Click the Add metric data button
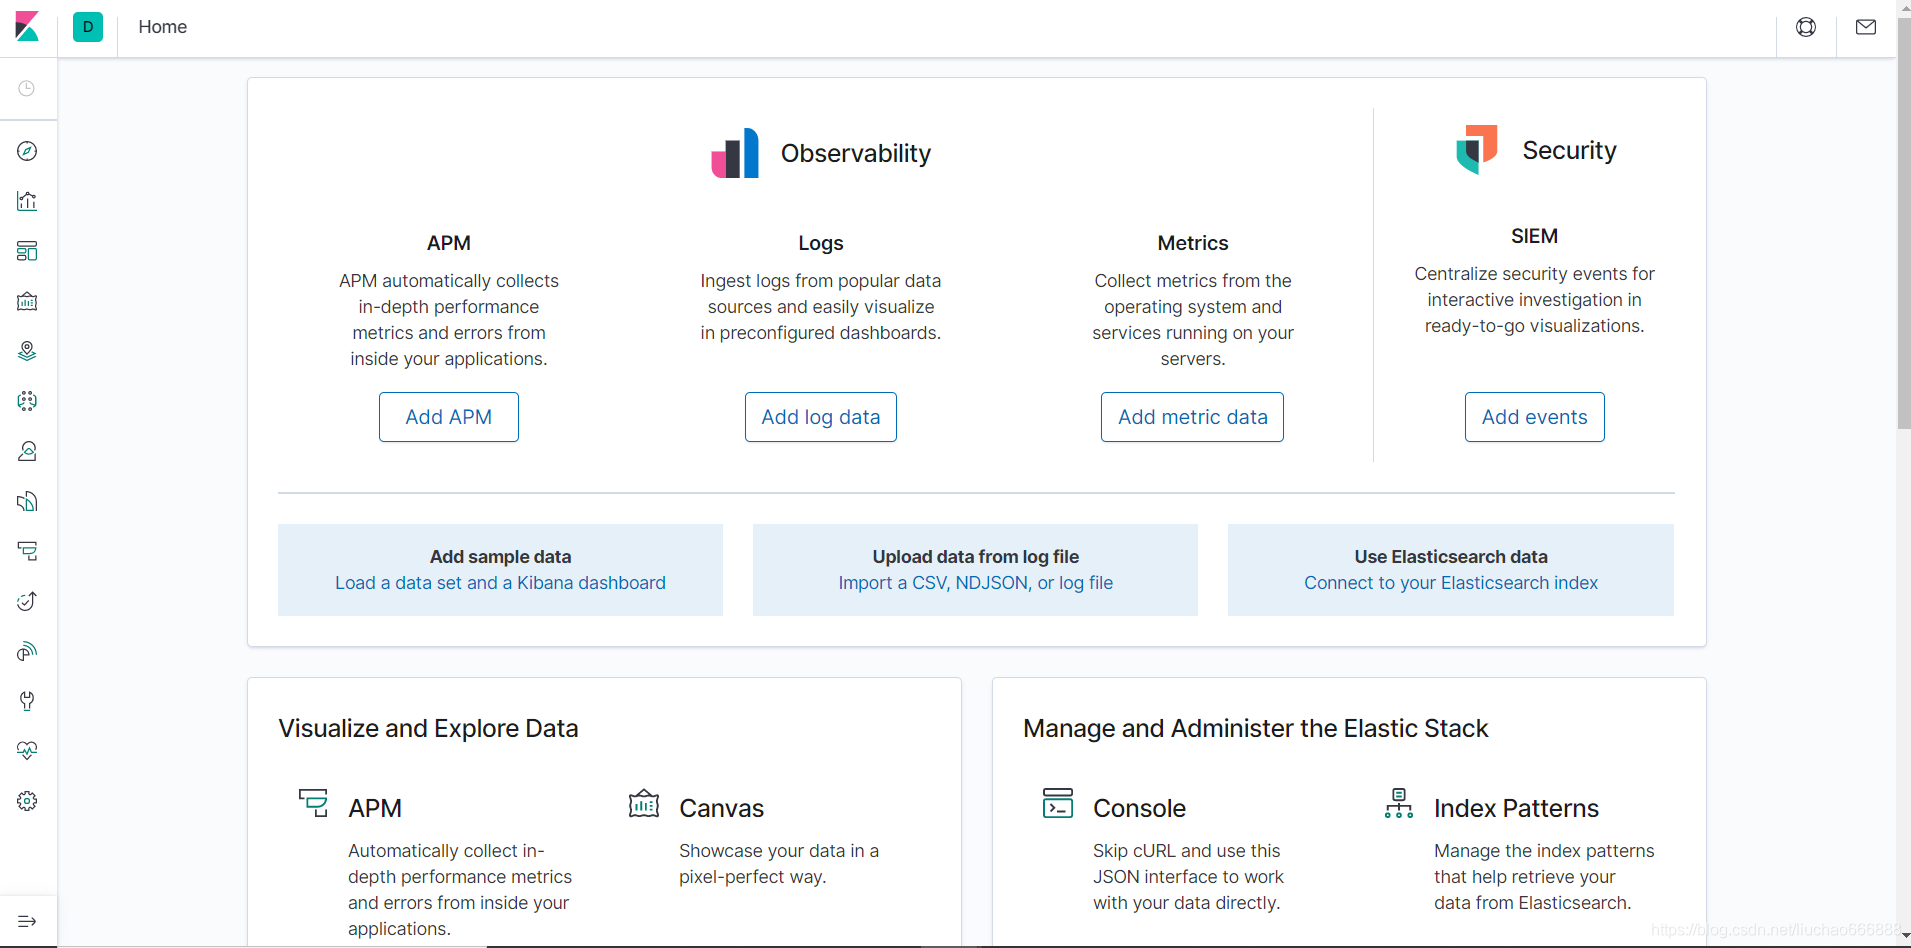Screen dimensions: 1911x948 click(1193, 417)
